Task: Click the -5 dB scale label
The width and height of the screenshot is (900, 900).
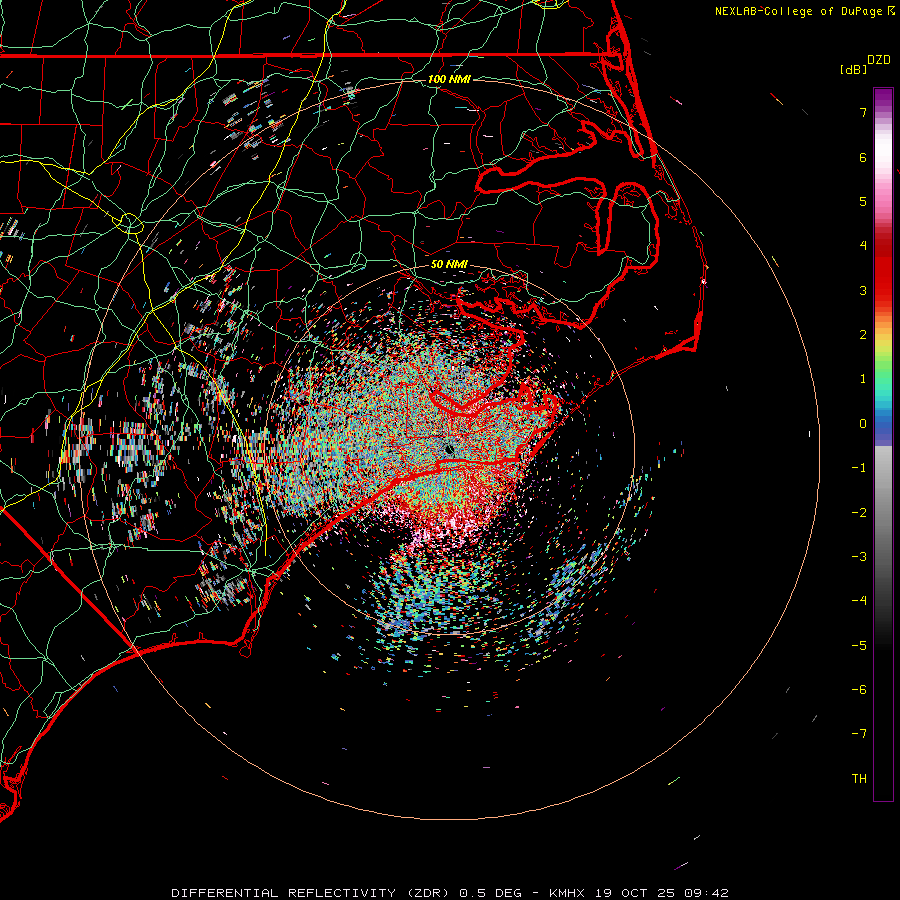Action: click(x=859, y=646)
